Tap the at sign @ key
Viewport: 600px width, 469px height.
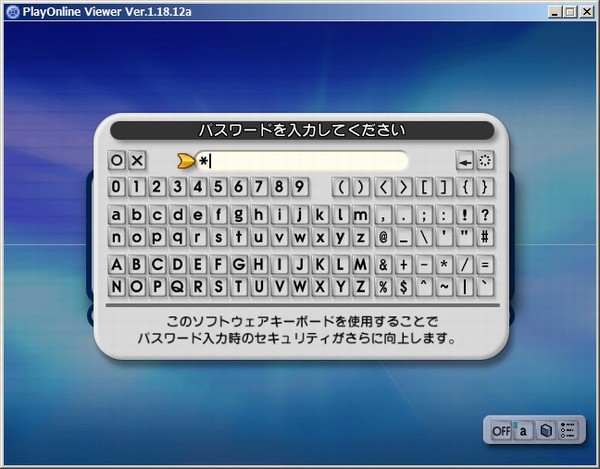coord(383,237)
